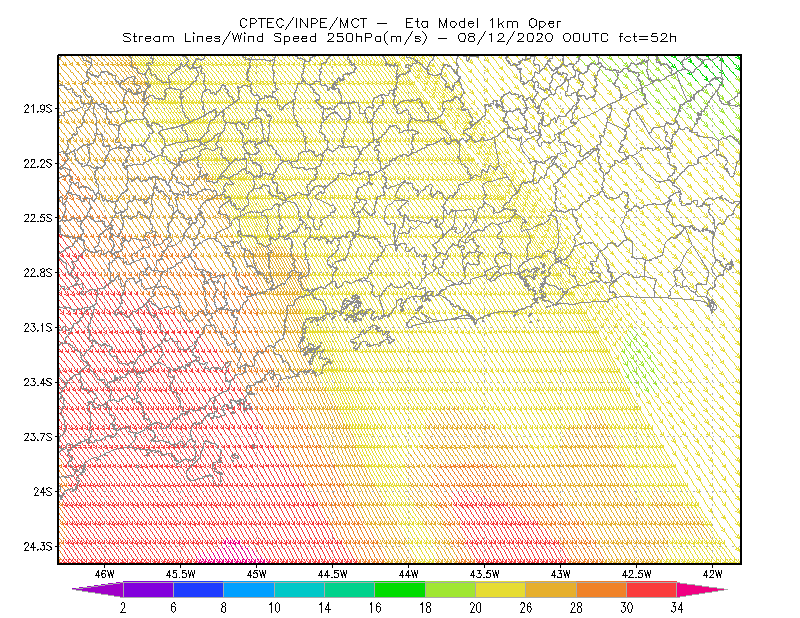
Task: Click the purple color swatch labeled 2-6
Action: pos(148,589)
